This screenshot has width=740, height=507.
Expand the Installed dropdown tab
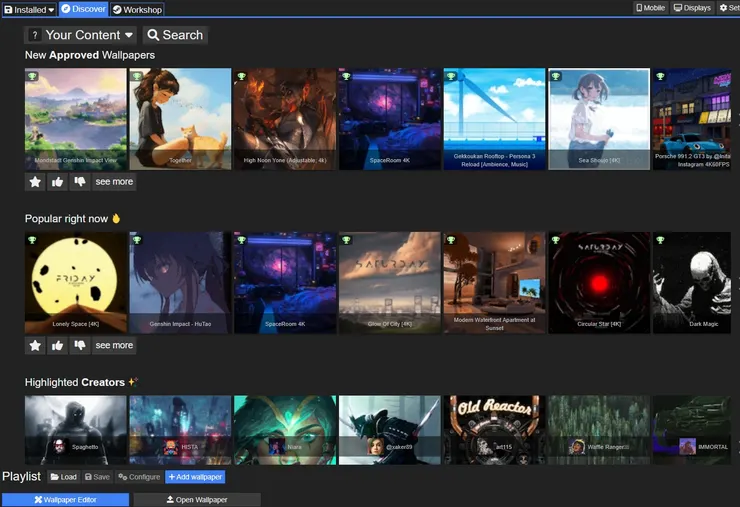pyautogui.click(x=29, y=9)
